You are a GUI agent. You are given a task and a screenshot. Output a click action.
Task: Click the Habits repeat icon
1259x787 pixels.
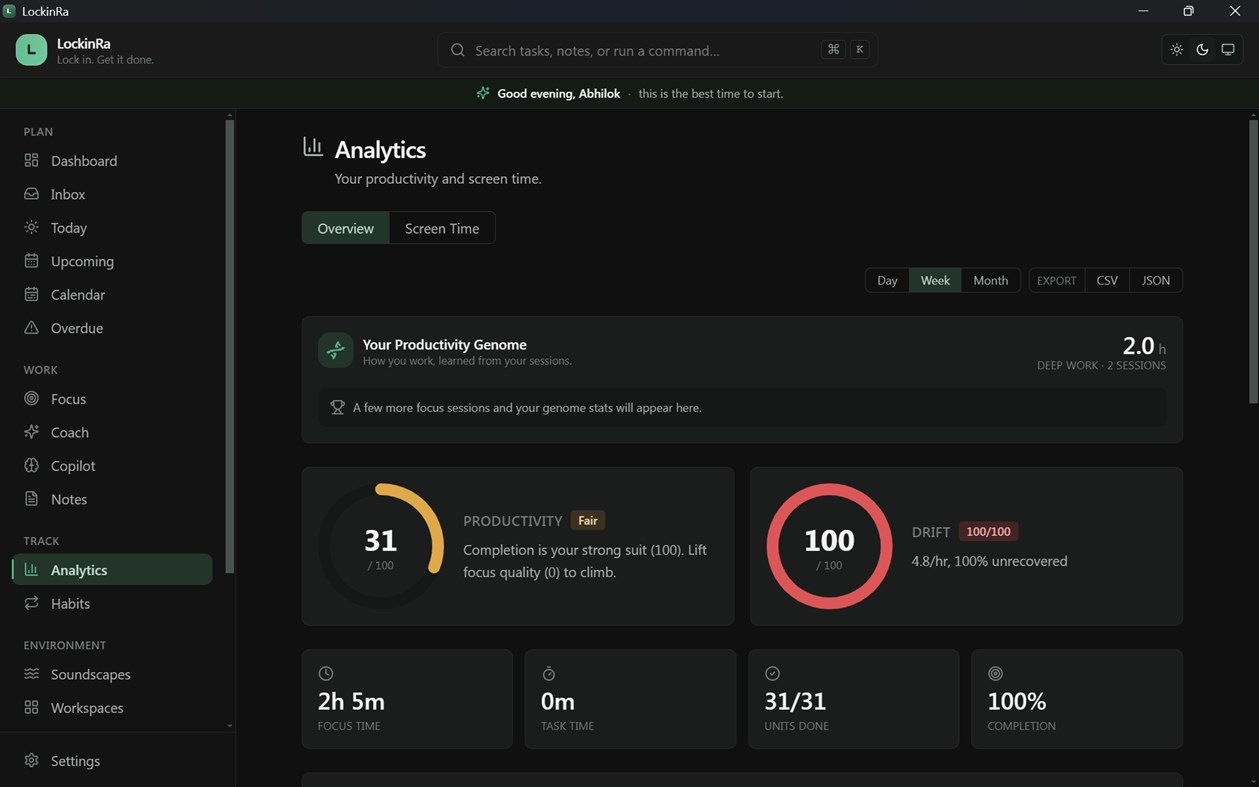click(31, 603)
